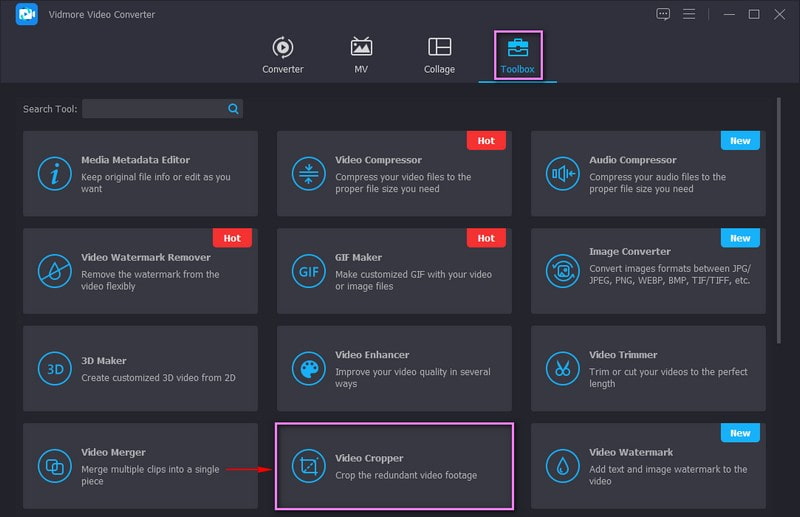Click the Image Converter icon

(562, 271)
